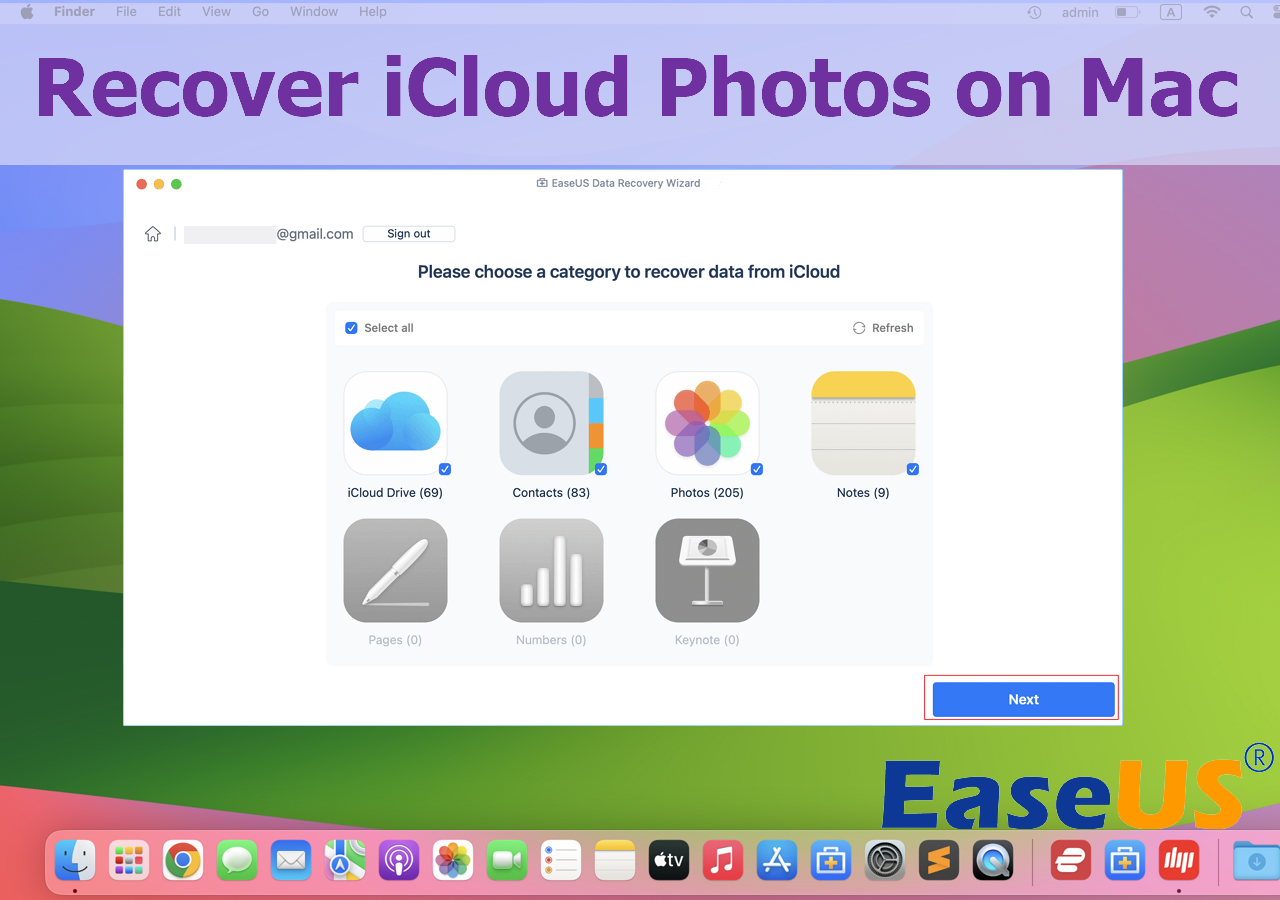Open Podcasts from the Dock
Image resolution: width=1280 pixels, height=900 pixels.
[399, 859]
